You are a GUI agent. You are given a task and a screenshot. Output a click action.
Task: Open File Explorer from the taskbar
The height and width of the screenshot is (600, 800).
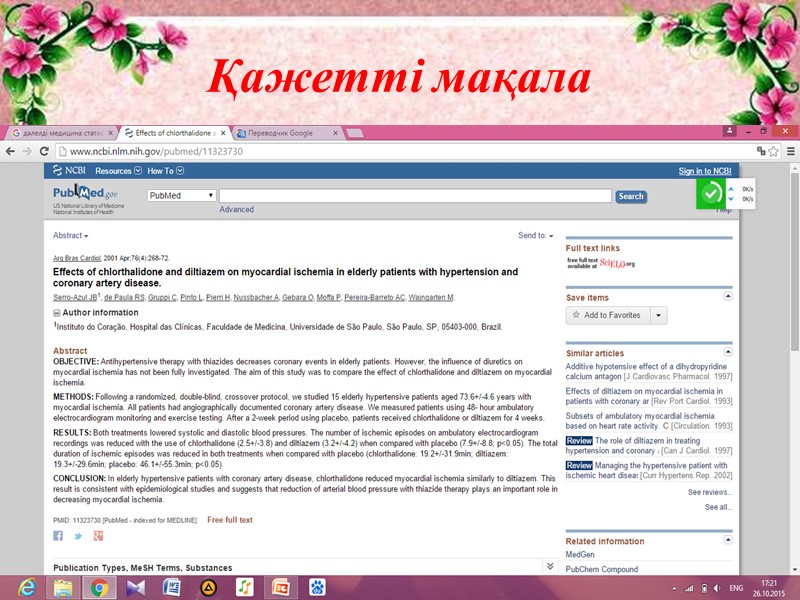point(63,588)
